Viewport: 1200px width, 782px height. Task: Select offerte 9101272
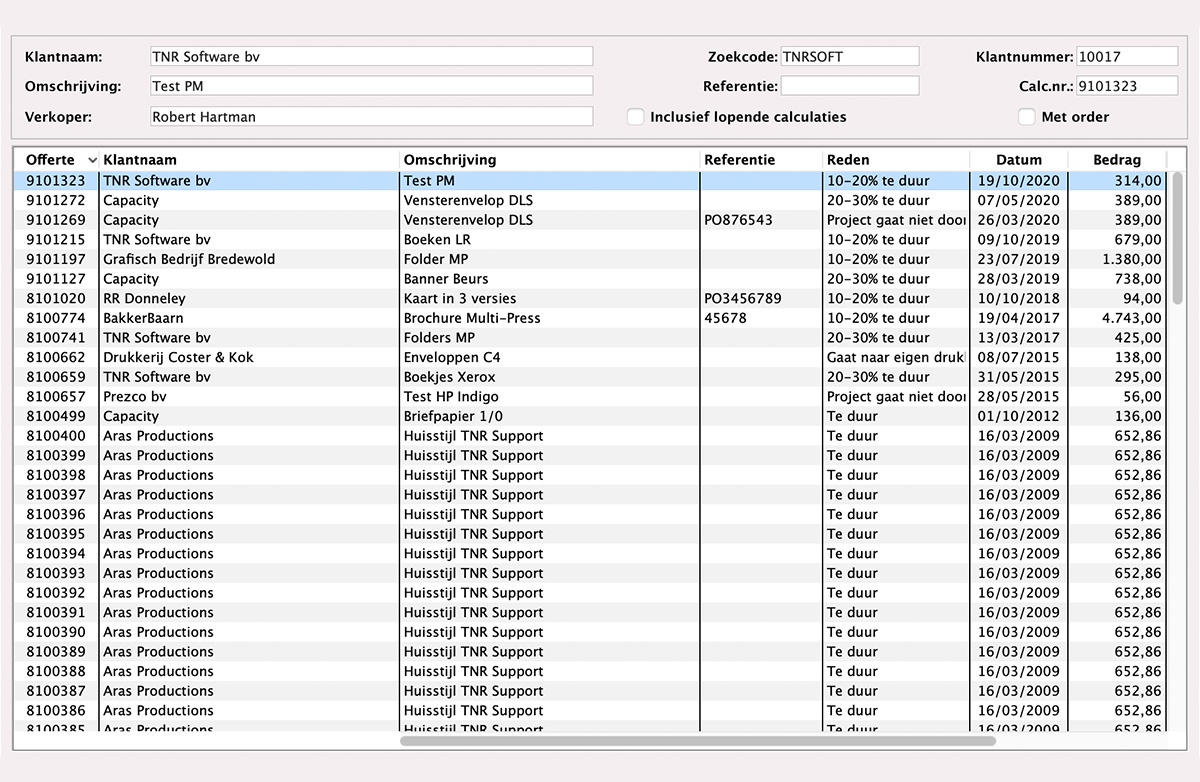point(55,201)
